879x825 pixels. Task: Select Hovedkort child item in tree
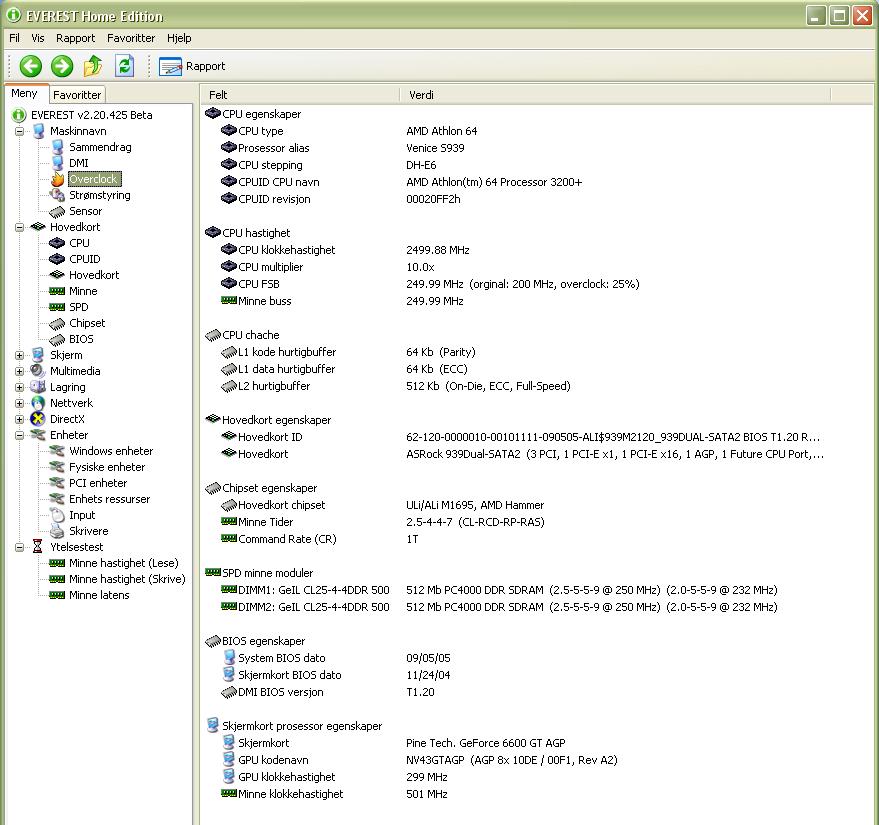point(94,275)
